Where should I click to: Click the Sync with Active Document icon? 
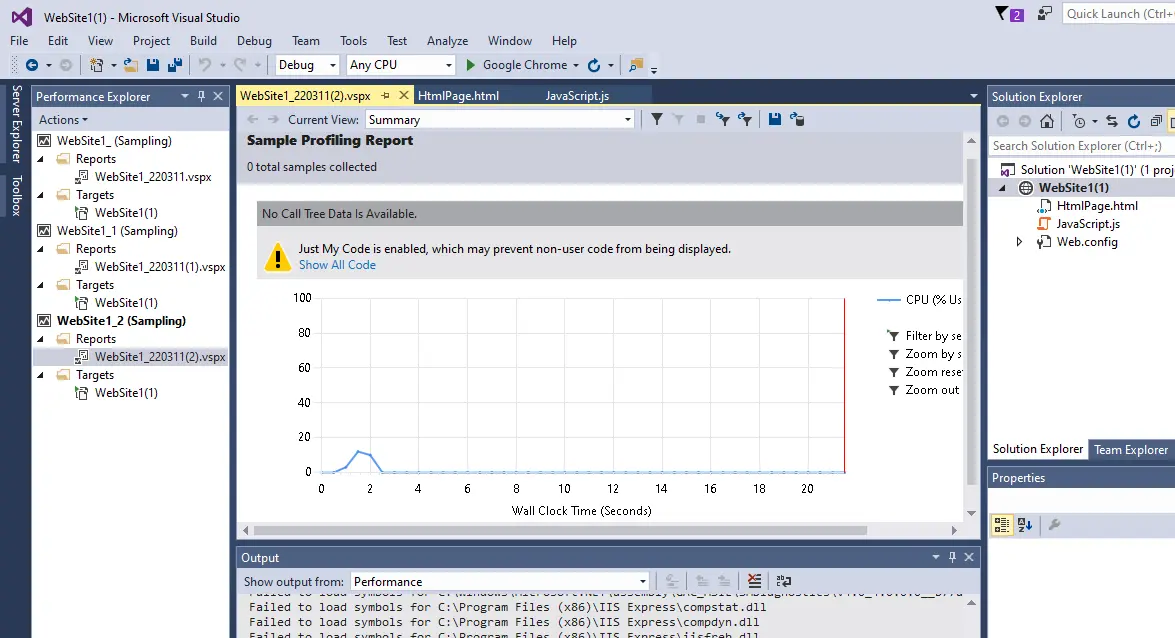click(x=1112, y=121)
